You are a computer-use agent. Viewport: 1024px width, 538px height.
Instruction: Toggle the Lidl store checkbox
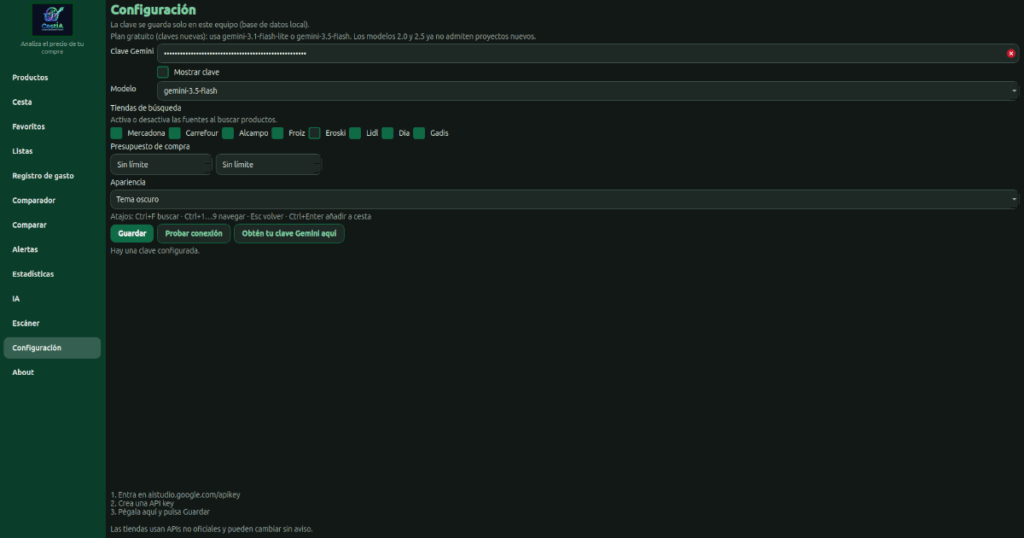pyautogui.click(x=355, y=133)
